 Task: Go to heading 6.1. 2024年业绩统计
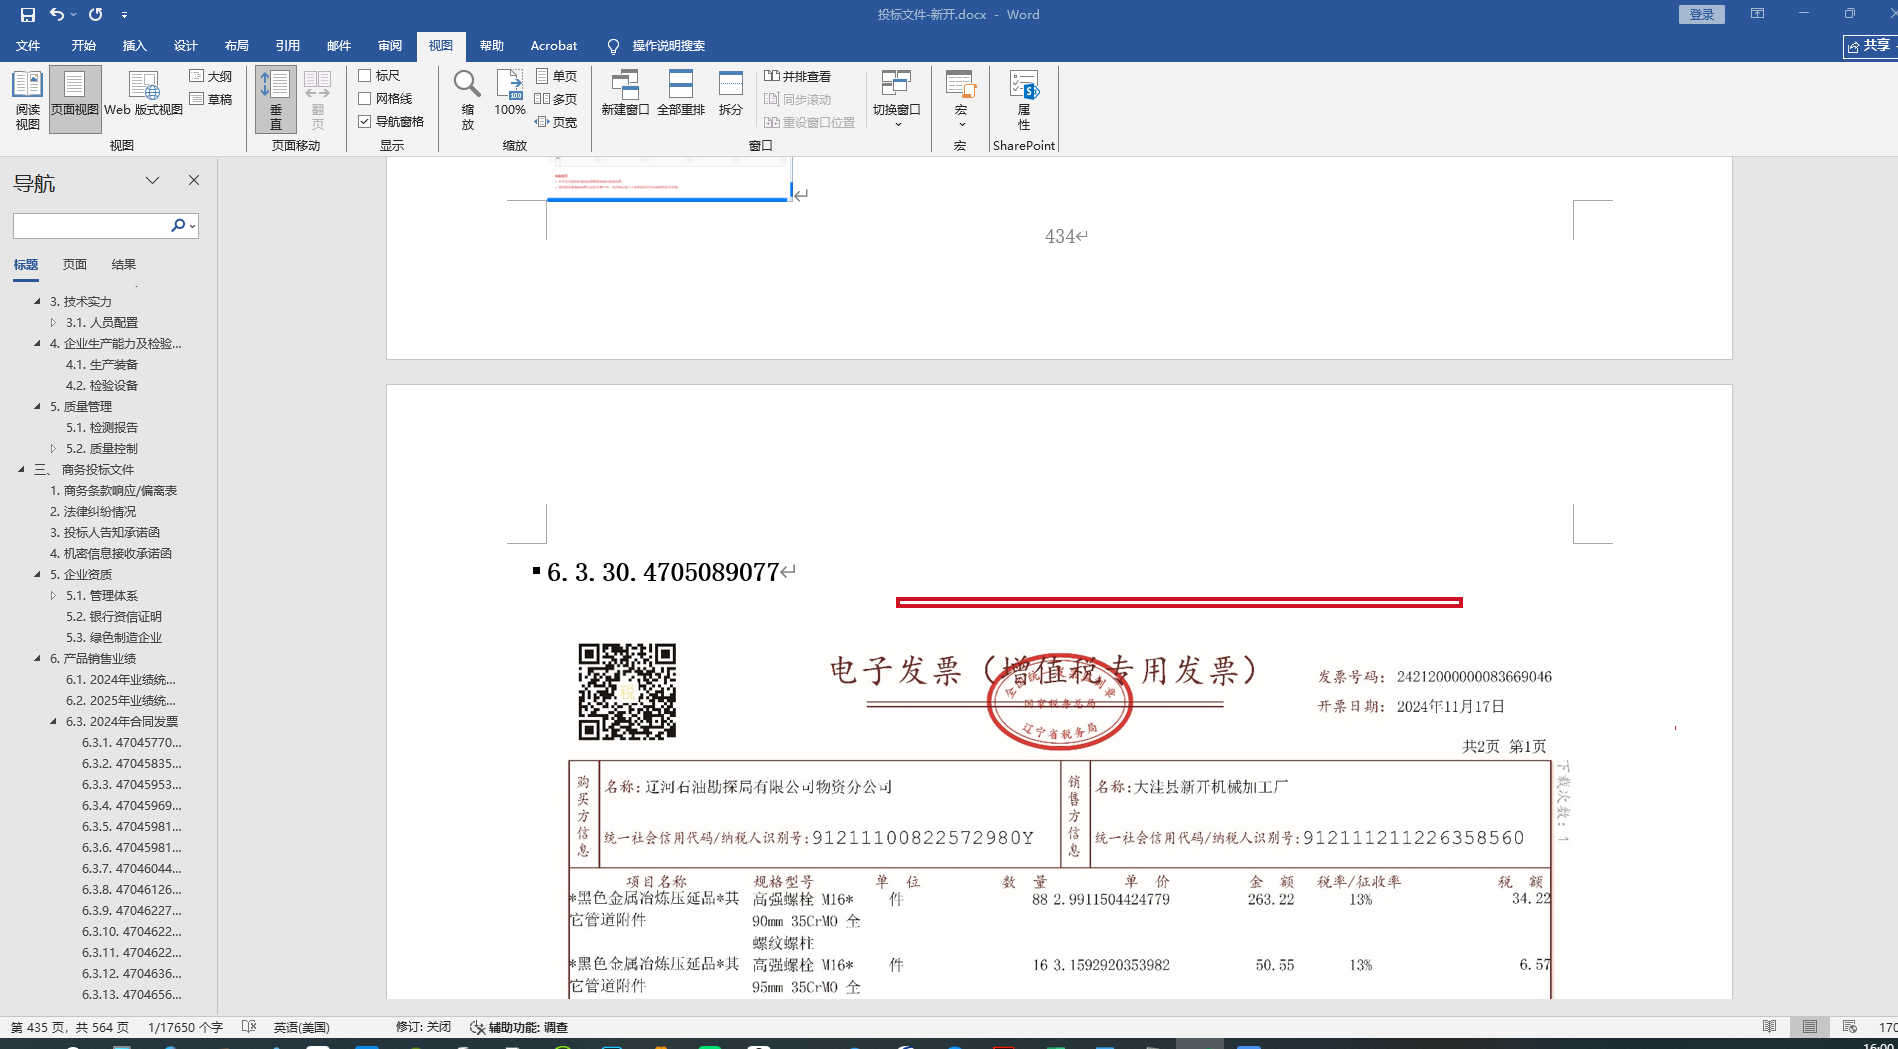pyautogui.click(x=121, y=680)
